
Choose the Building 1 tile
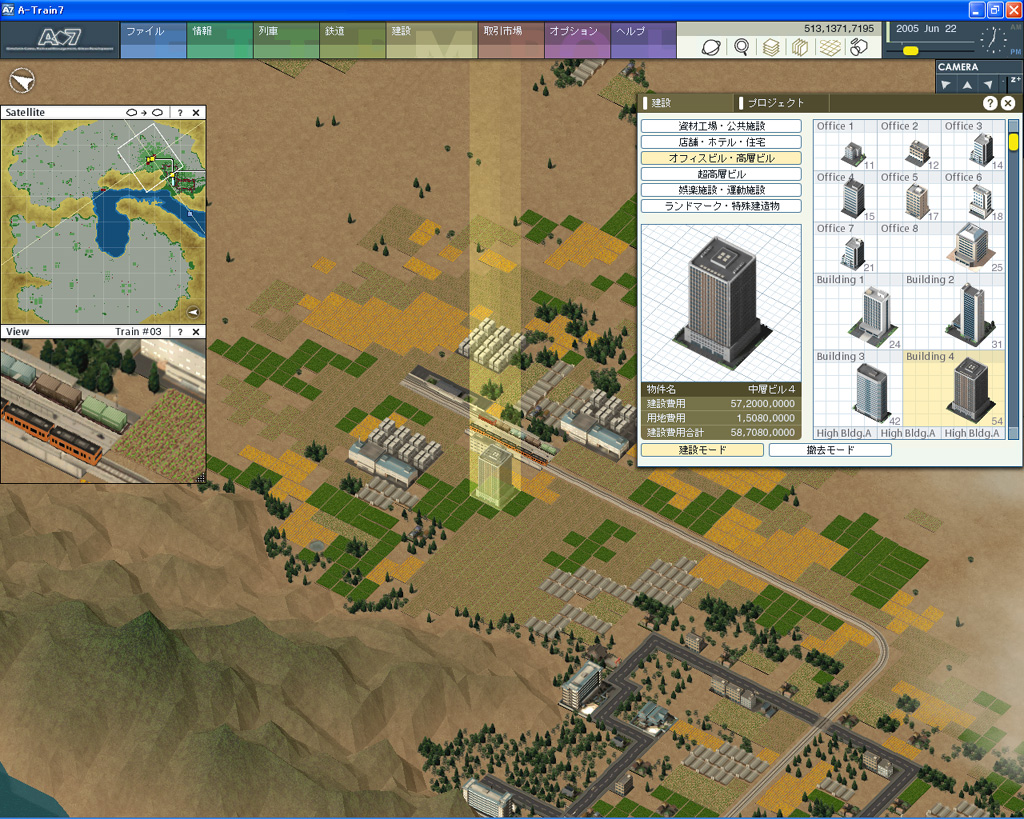point(858,312)
